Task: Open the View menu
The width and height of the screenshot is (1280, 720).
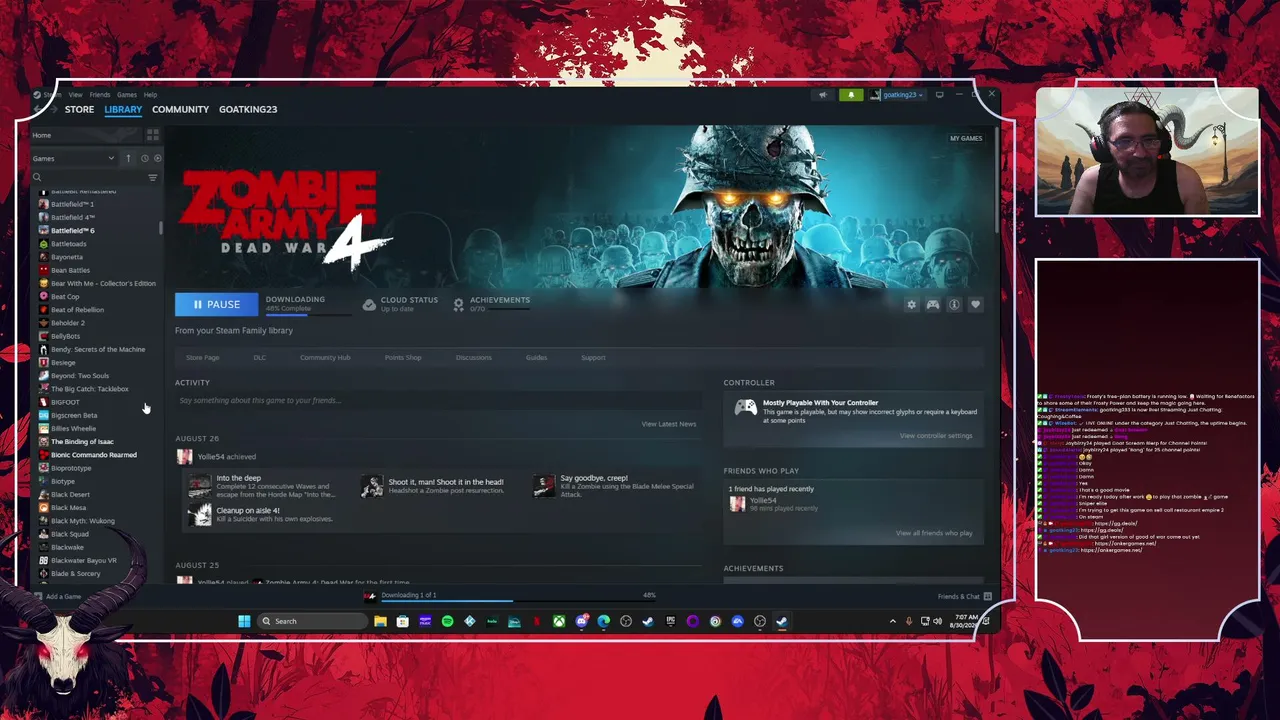Action: coord(75,95)
